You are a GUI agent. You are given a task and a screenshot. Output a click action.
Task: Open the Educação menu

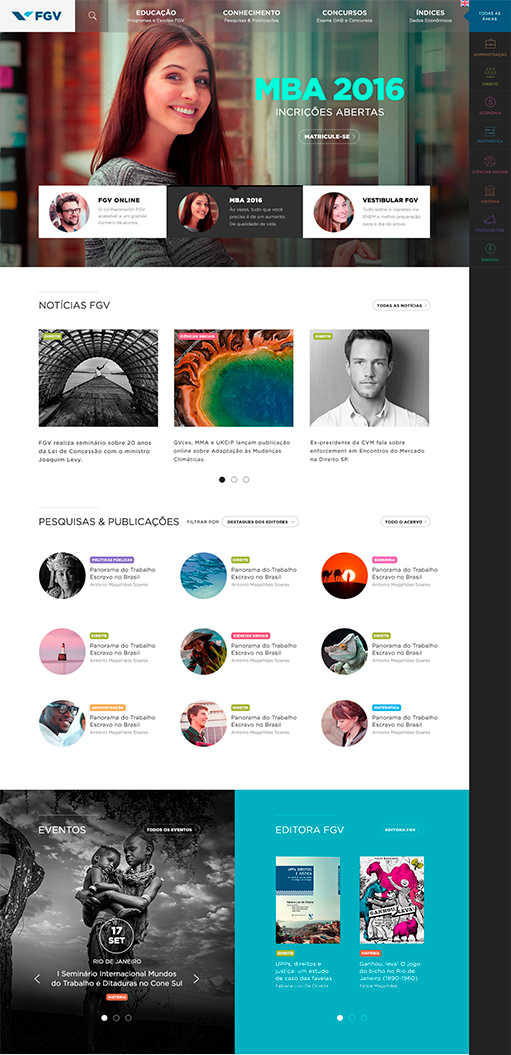click(x=156, y=16)
